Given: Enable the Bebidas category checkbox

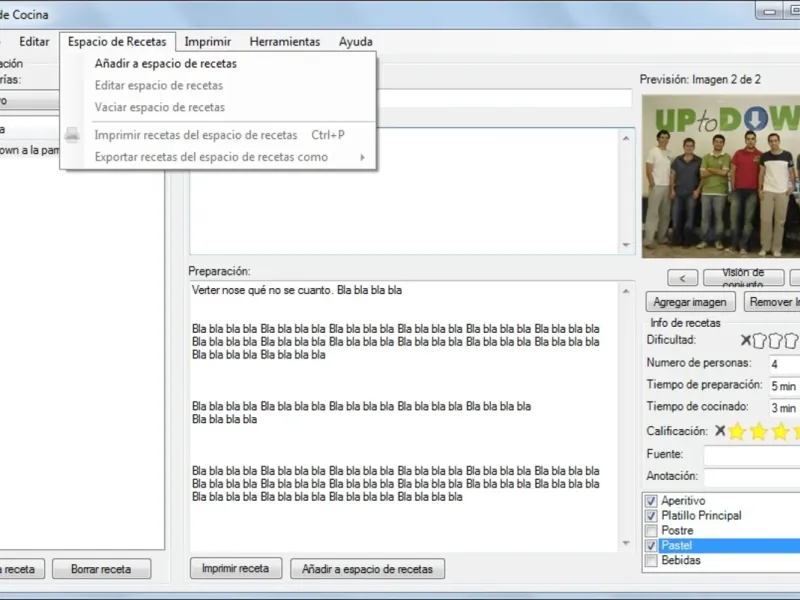Looking at the screenshot, I should click(x=651, y=560).
